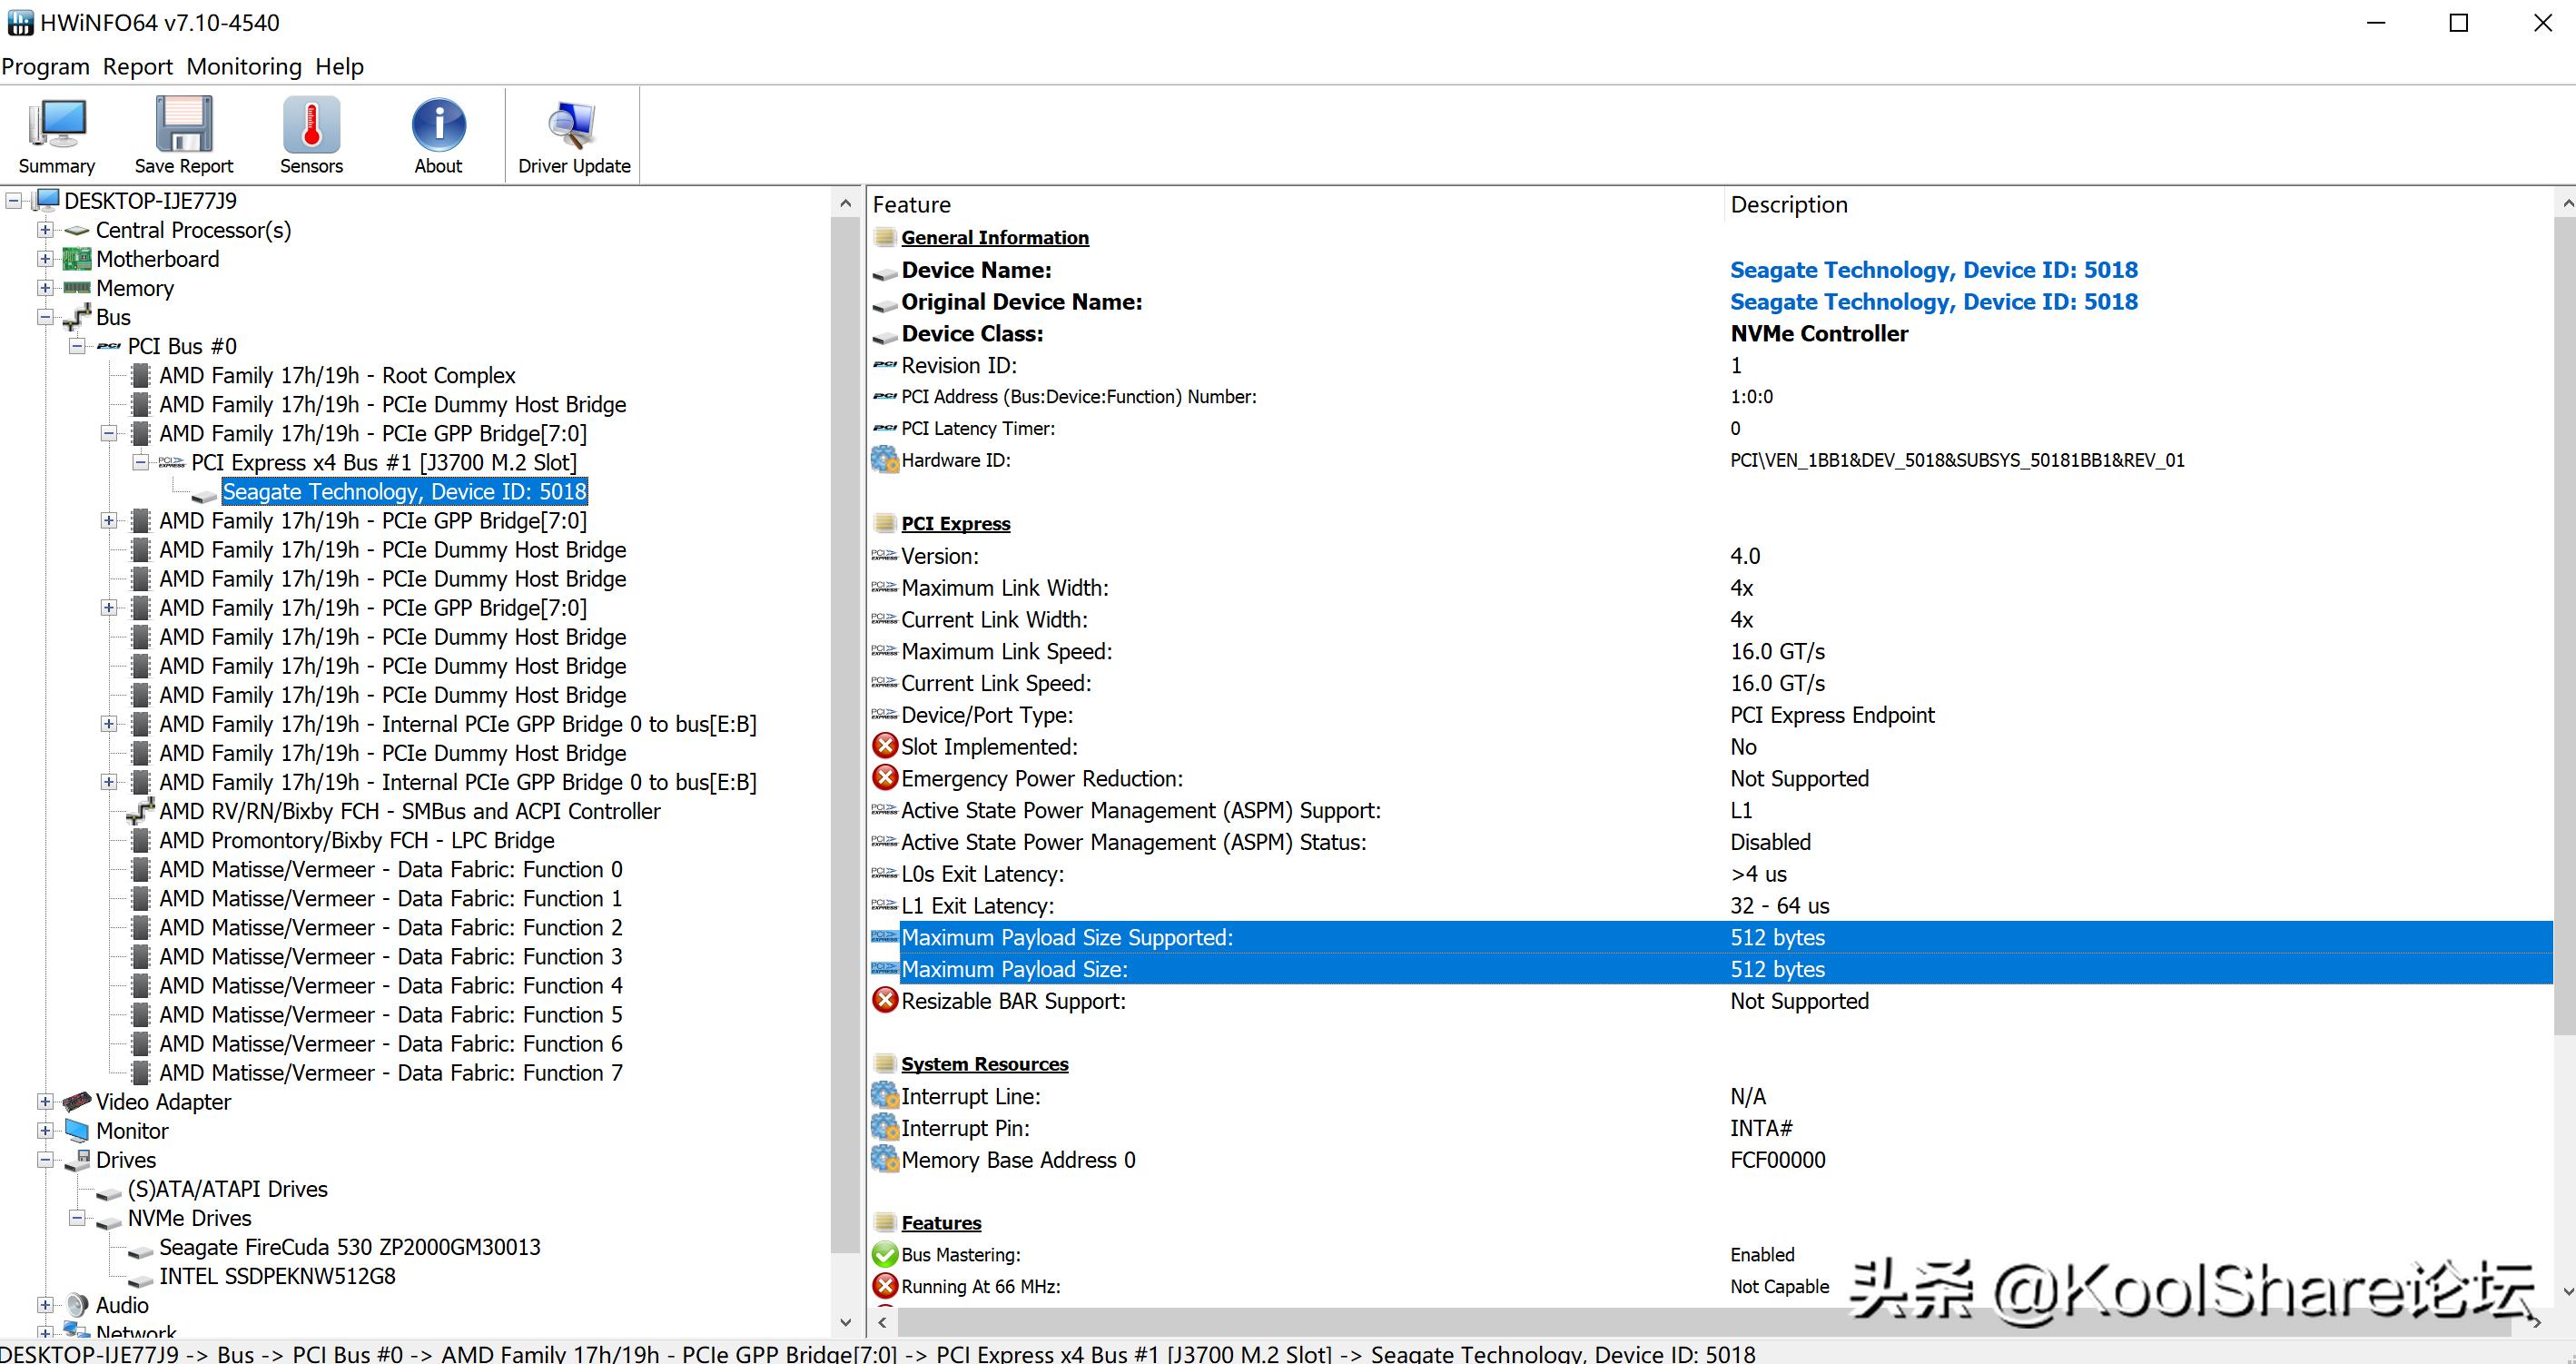Click the PCI Express section book icon
This screenshot has height=1364, width=2576.
[884, 522]
